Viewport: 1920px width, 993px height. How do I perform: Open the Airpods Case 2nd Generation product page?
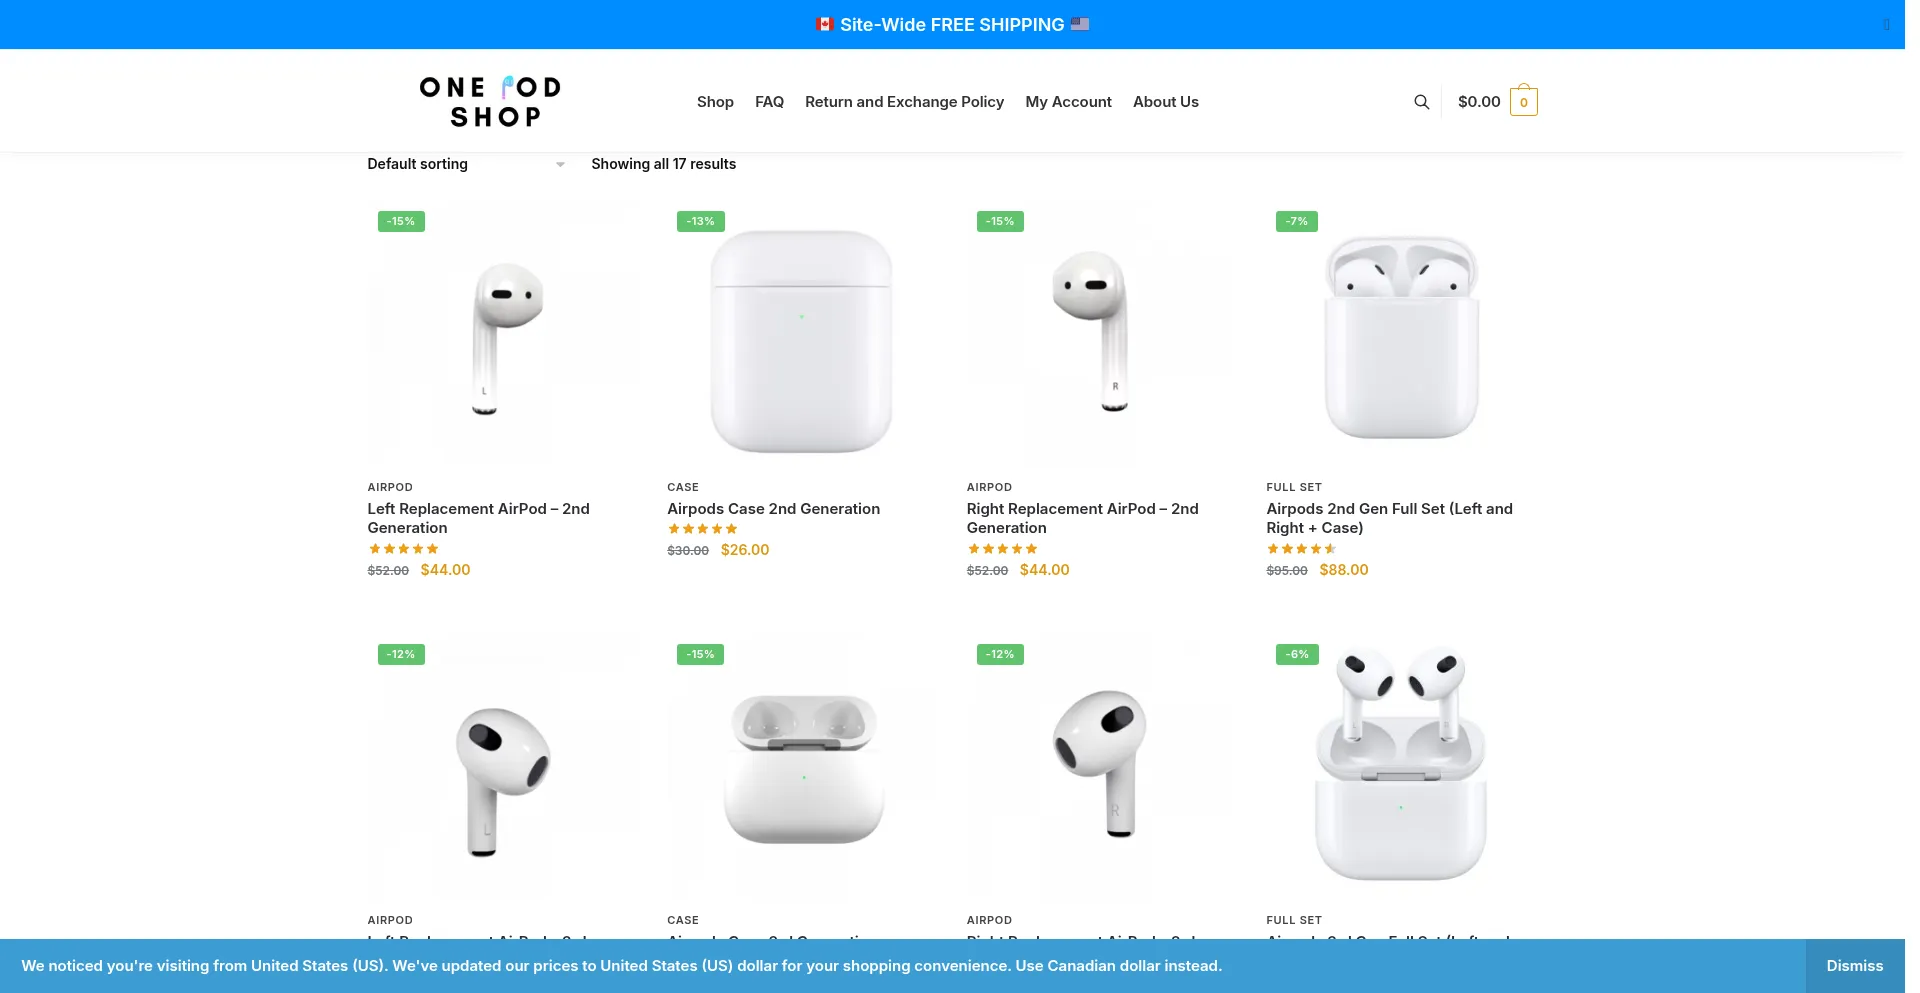point(773,508)
